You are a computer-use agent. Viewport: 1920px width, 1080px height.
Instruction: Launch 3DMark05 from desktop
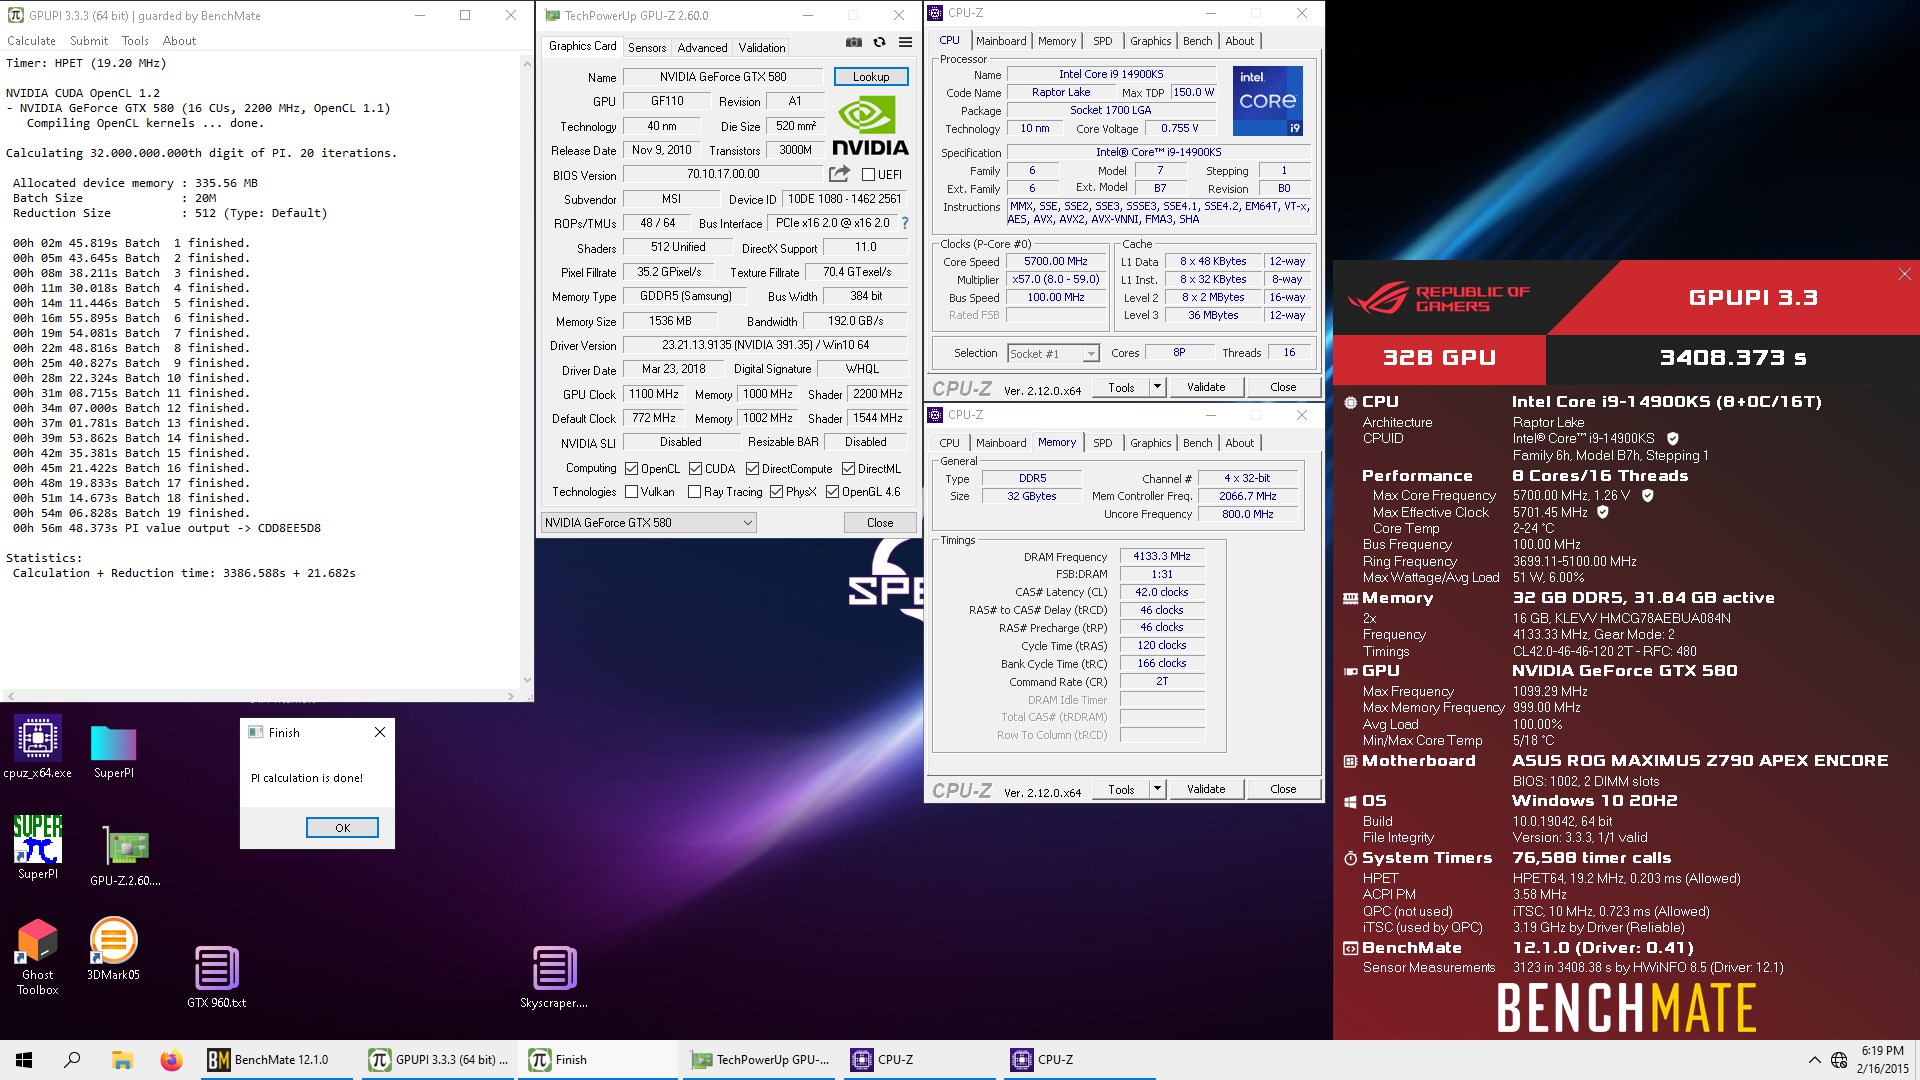113,949
